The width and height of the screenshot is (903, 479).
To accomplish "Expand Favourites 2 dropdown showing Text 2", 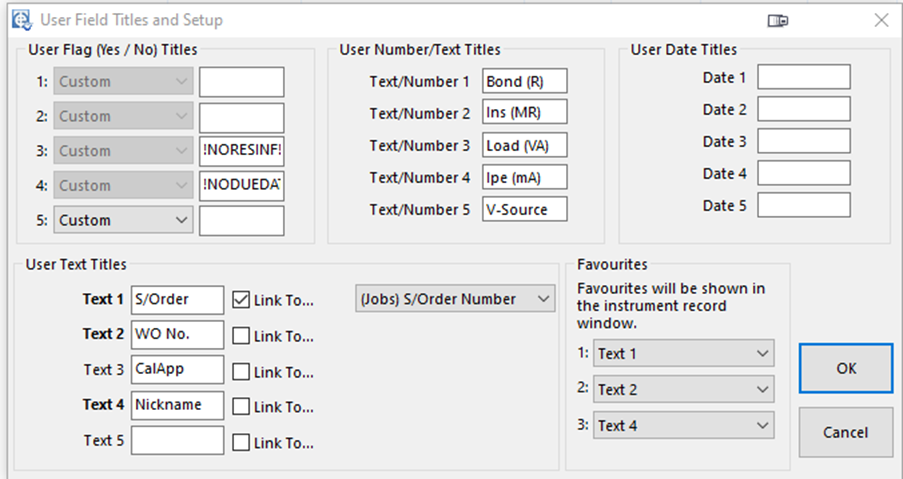I will pos(683,390).
